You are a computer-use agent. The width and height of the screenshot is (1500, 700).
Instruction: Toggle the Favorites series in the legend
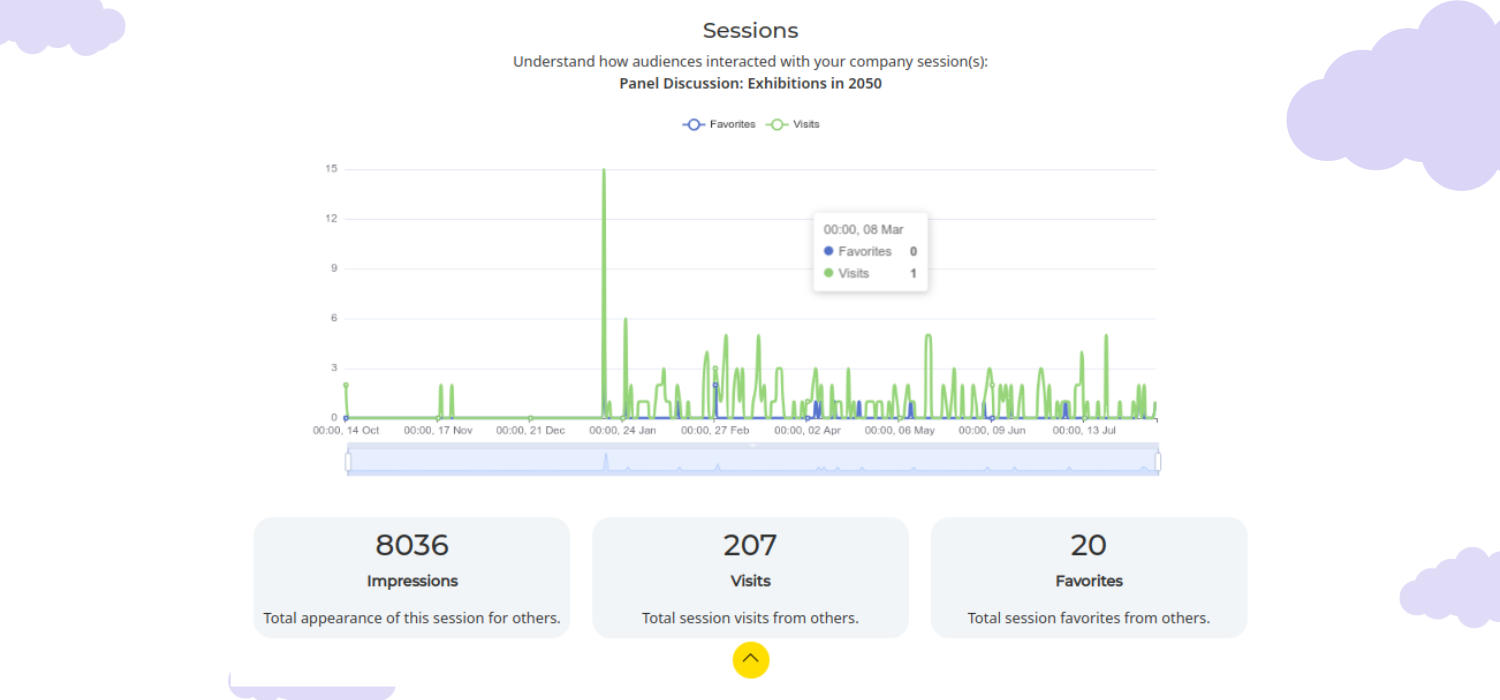click(731, 124)
